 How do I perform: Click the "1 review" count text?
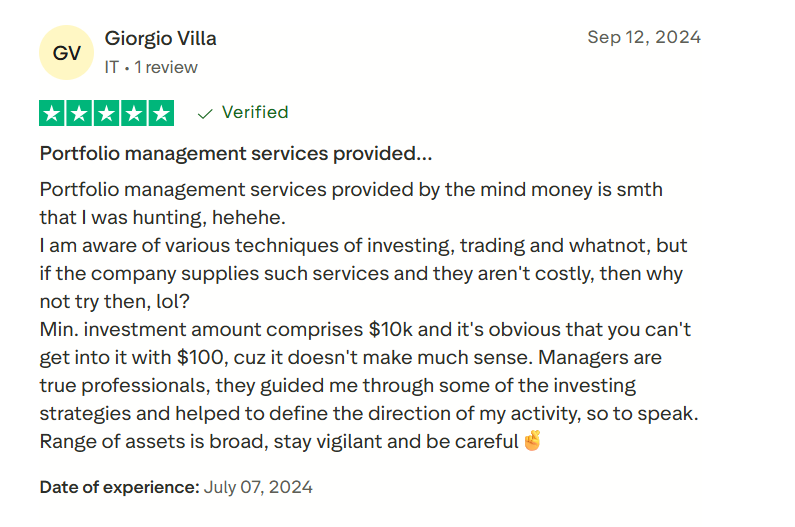(167, 67)
